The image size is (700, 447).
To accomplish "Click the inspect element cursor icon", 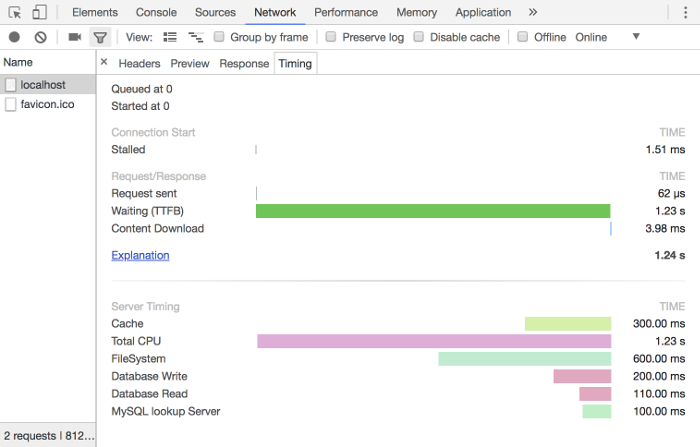I will 15,13.
